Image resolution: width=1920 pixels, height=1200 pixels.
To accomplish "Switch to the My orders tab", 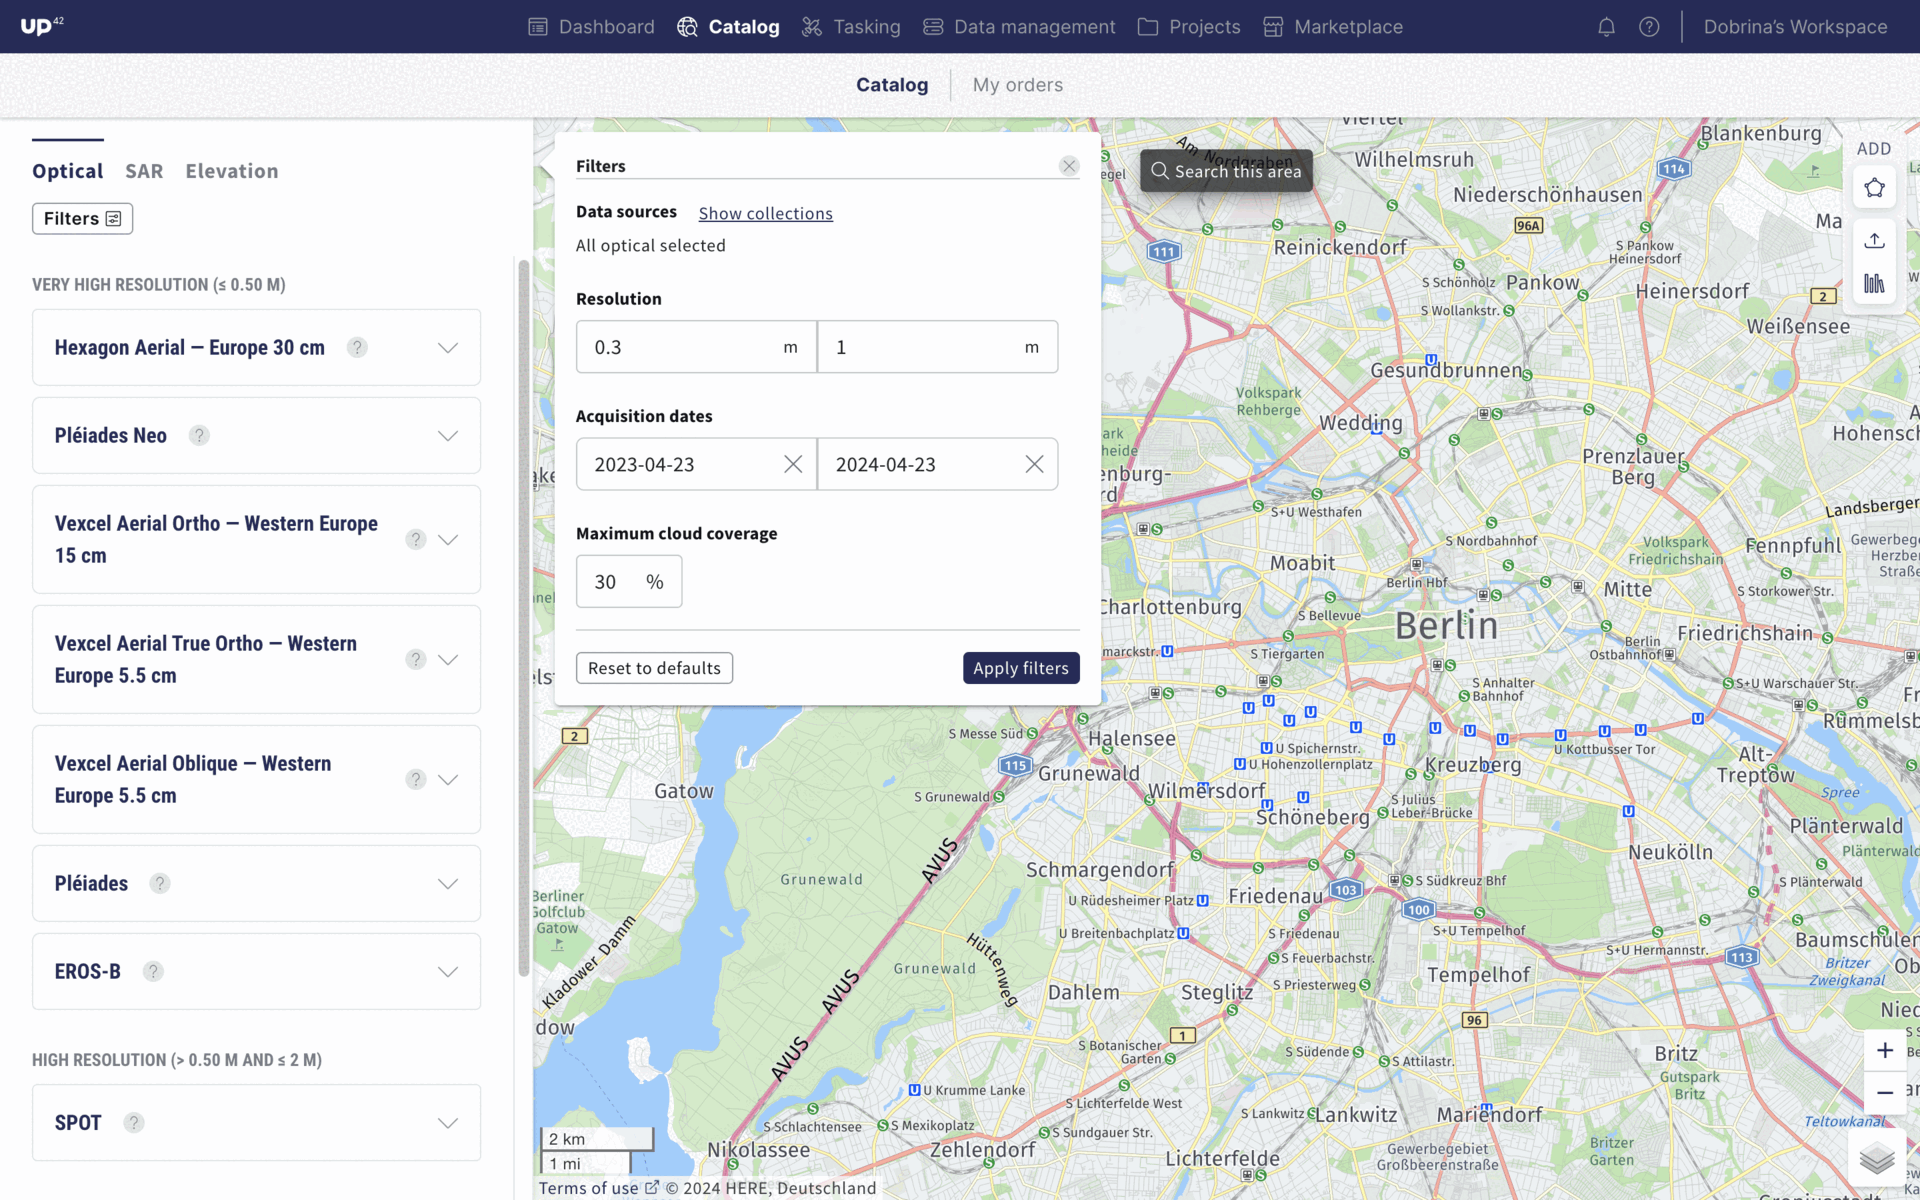I will 1017,85.
